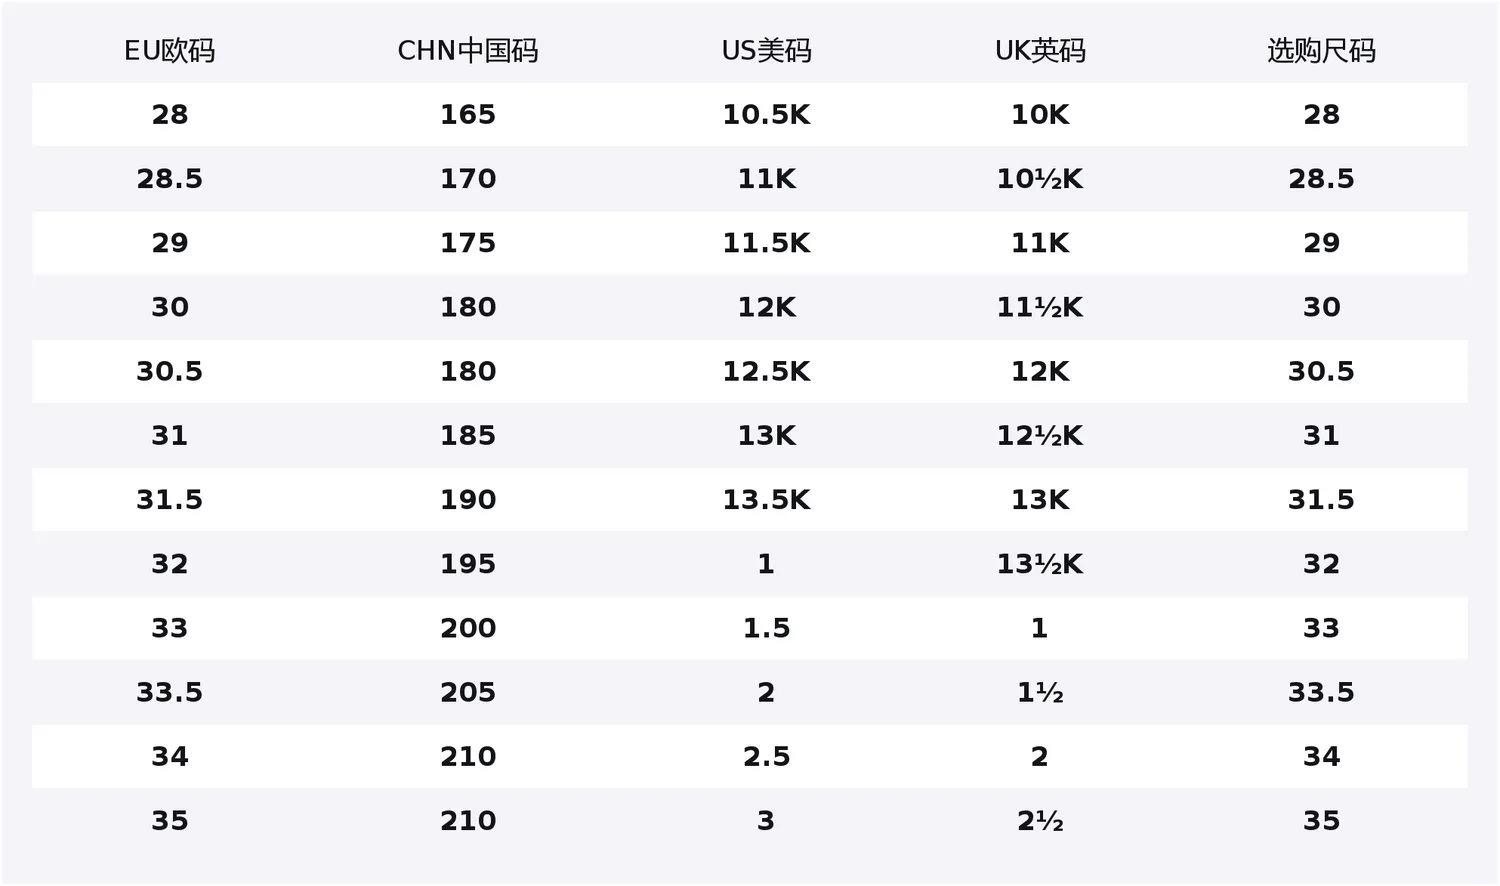Click the US美码 column header

click(x=766, y=51)
